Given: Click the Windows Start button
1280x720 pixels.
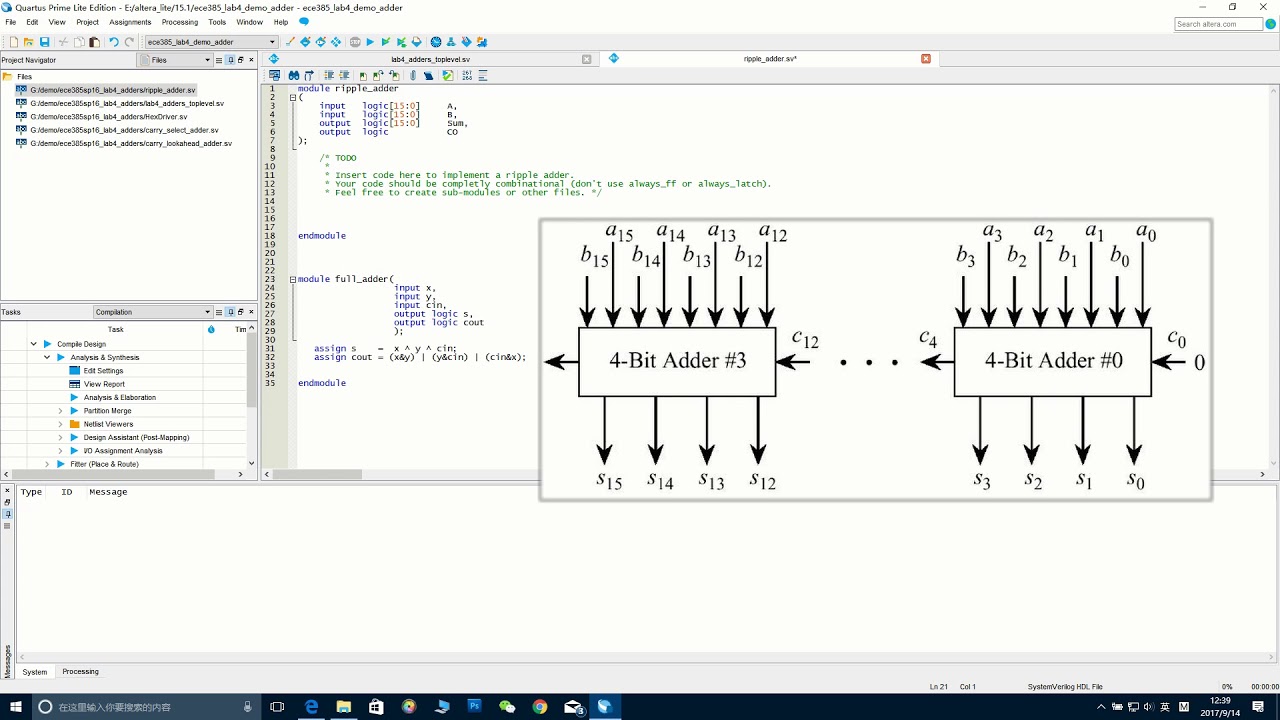Looking at the screenshot, I should click(x=14, y=707).
